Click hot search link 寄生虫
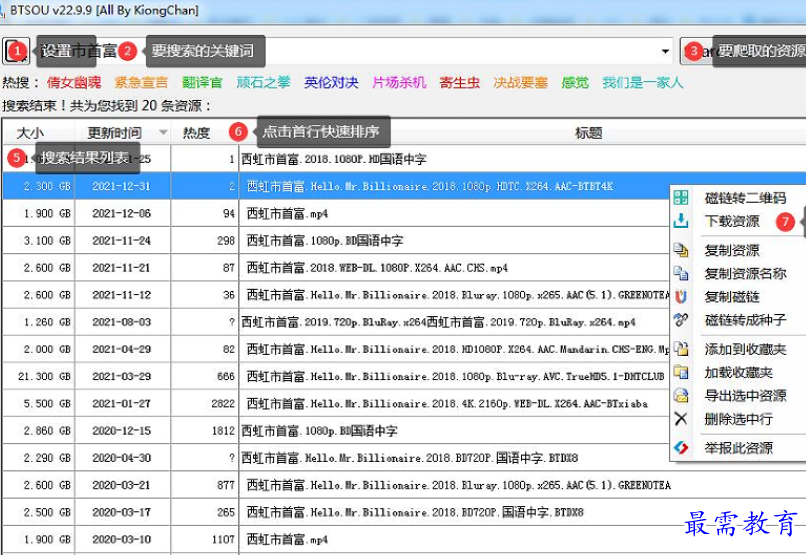 tap(460, 82)
